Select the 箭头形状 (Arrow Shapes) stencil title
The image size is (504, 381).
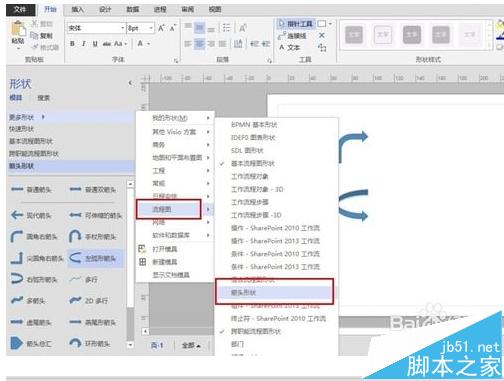click(71, 166)
